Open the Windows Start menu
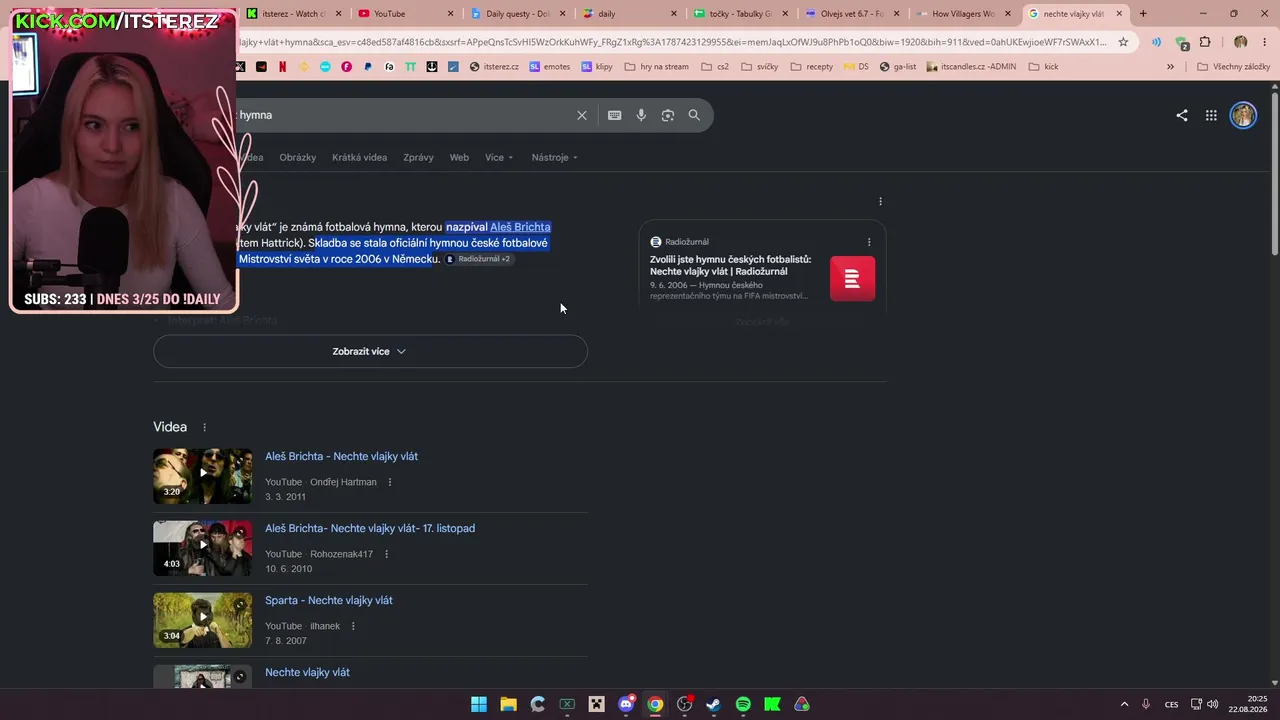This screenshot has height=720, width=1280. (479, 704)
